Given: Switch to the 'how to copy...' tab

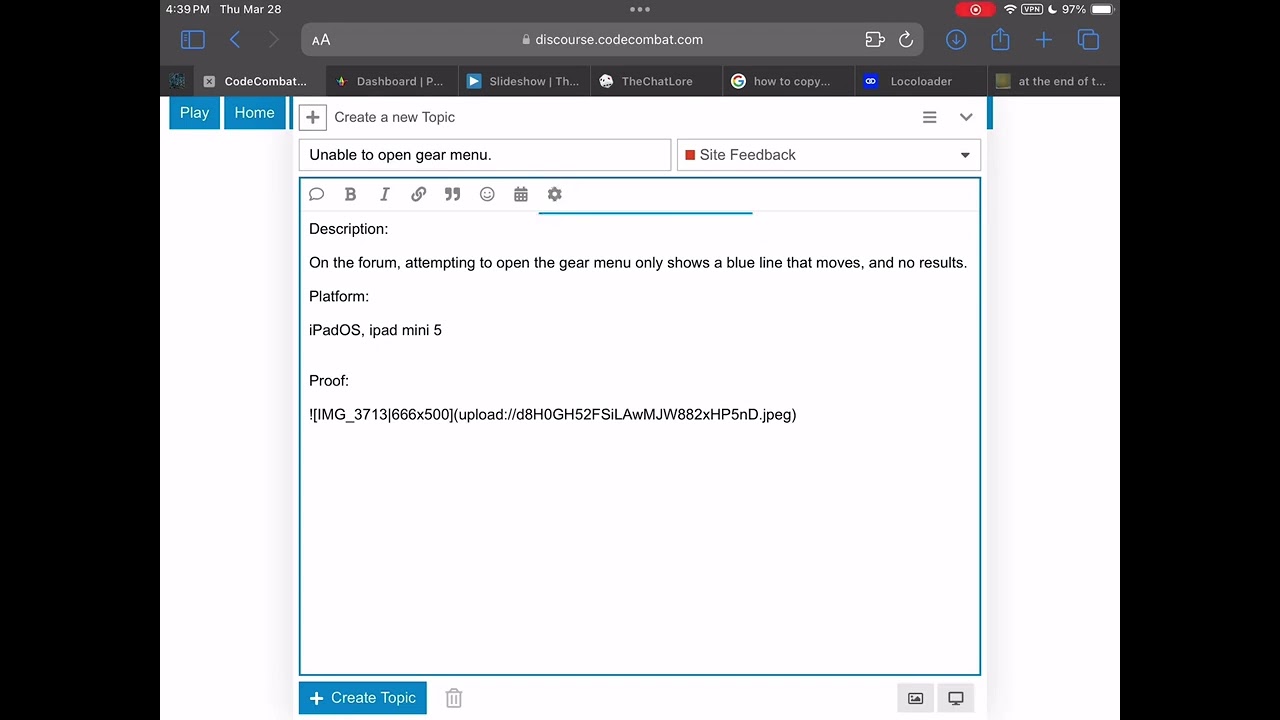Looking at the screenshot, I should [788, 82].
